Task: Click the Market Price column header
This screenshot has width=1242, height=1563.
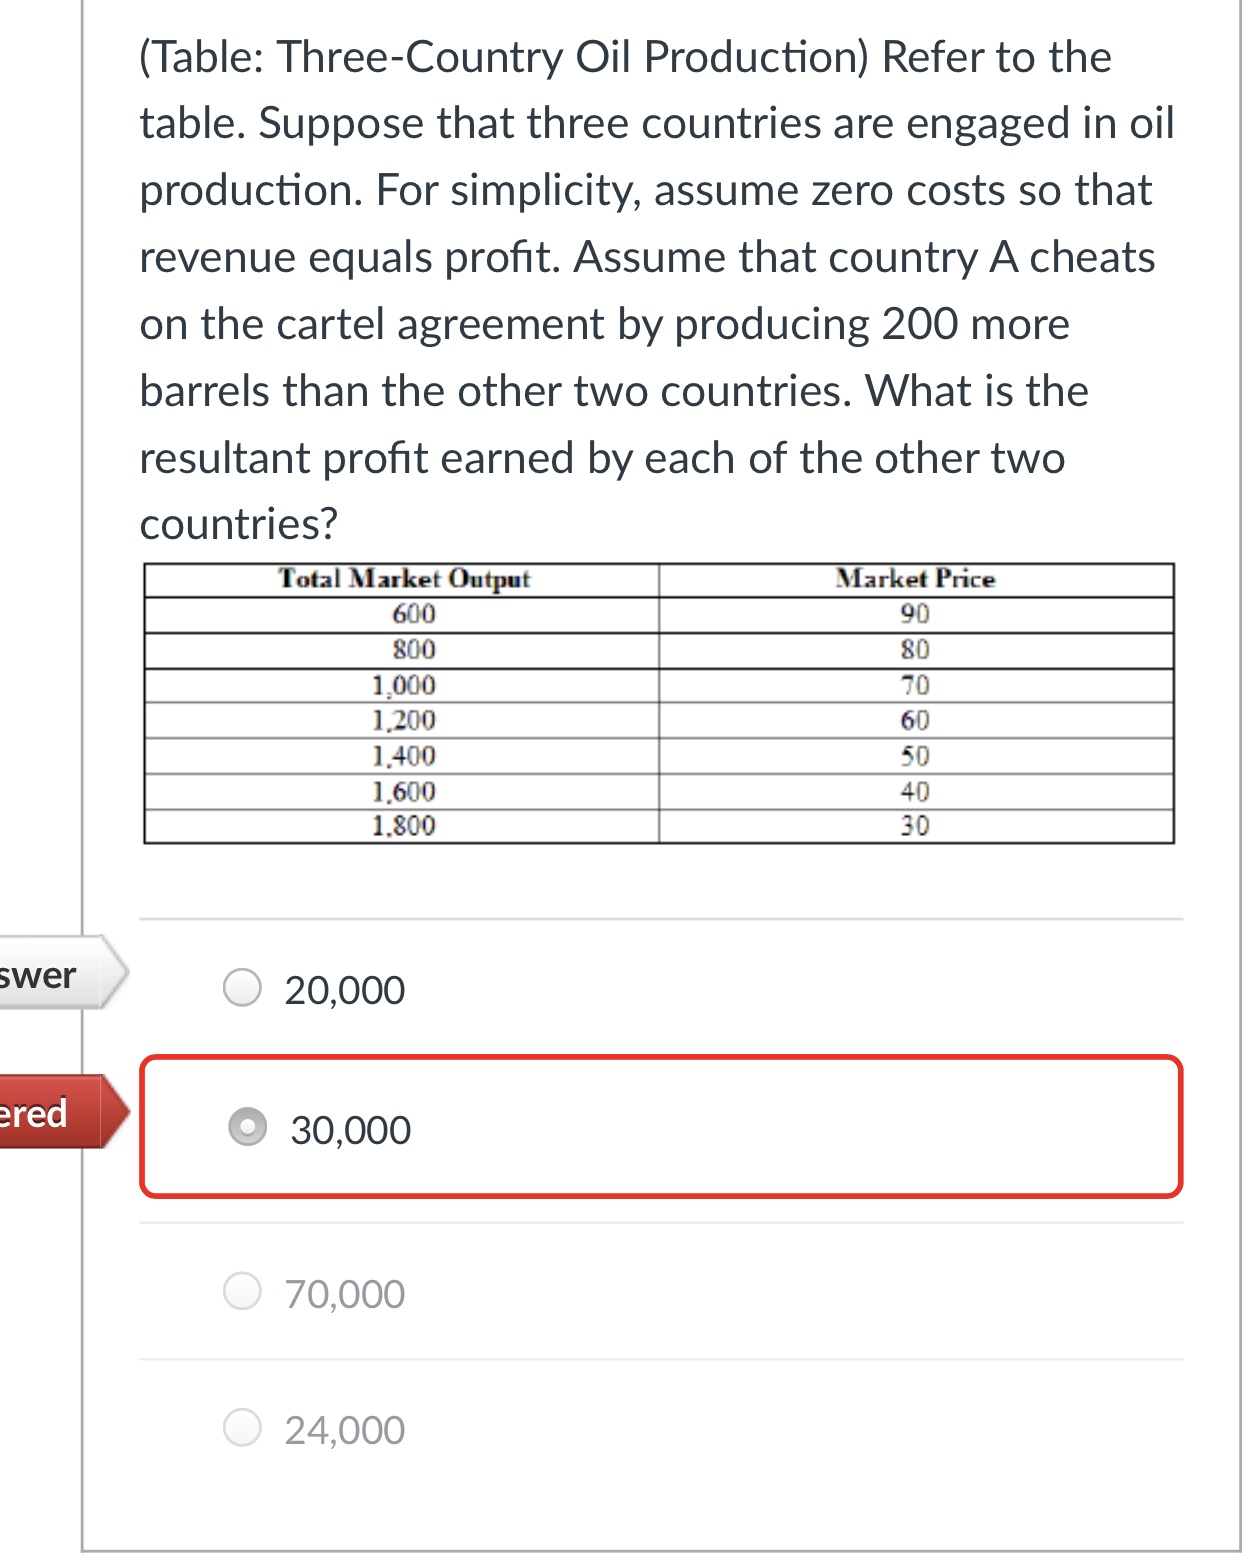Action: click(916, 578)
